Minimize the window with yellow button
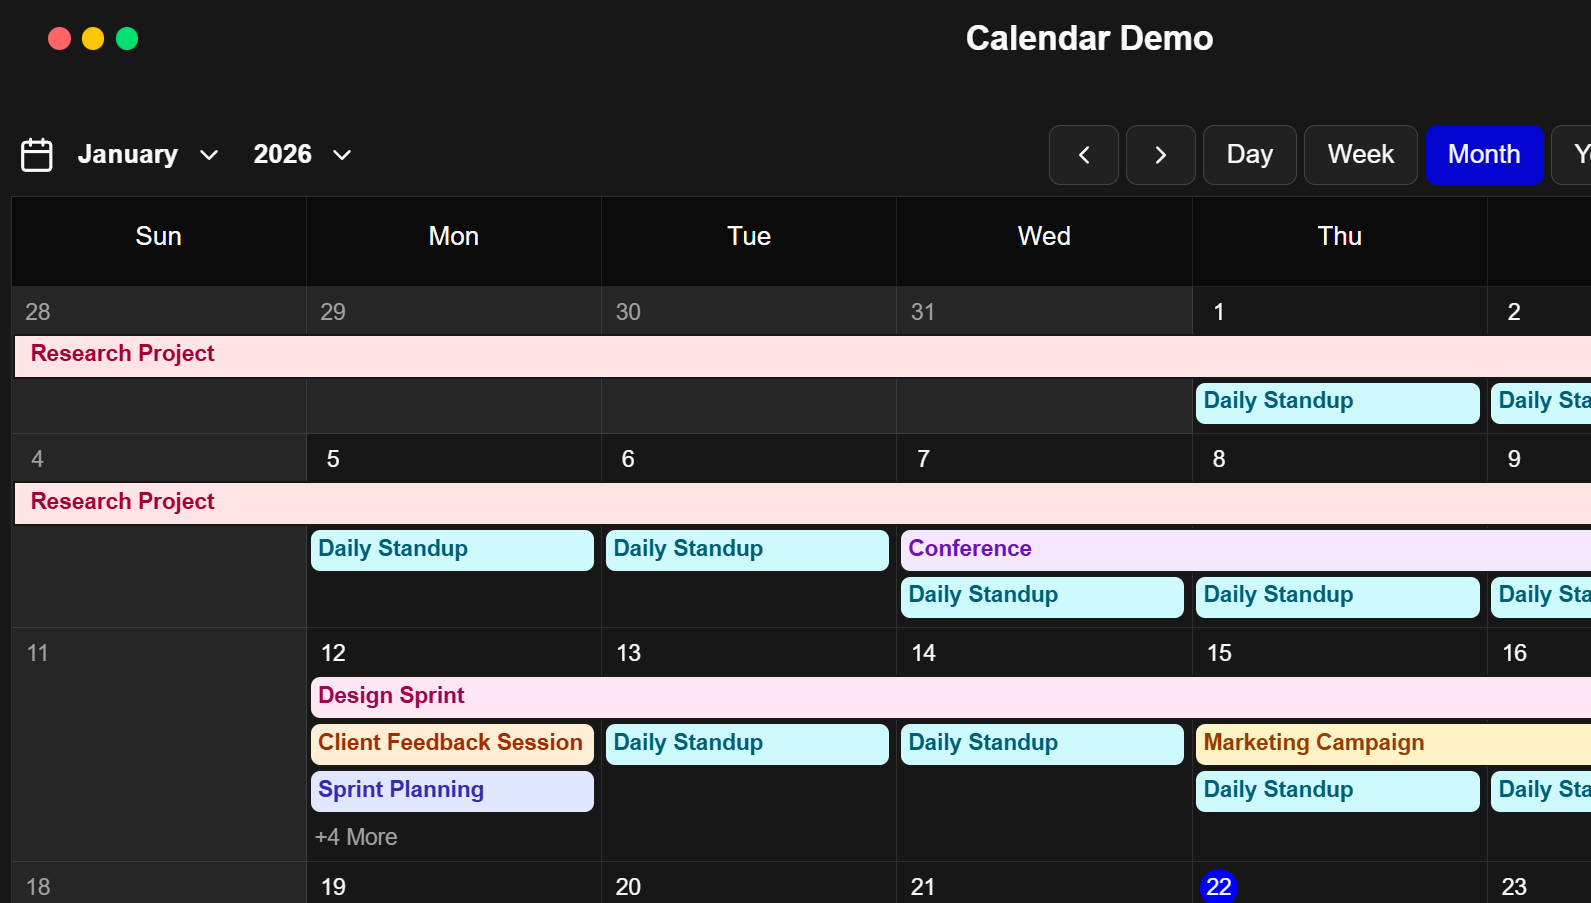Image resolution: width=1591 pixels, height=903 pixels. click(93, 38)
